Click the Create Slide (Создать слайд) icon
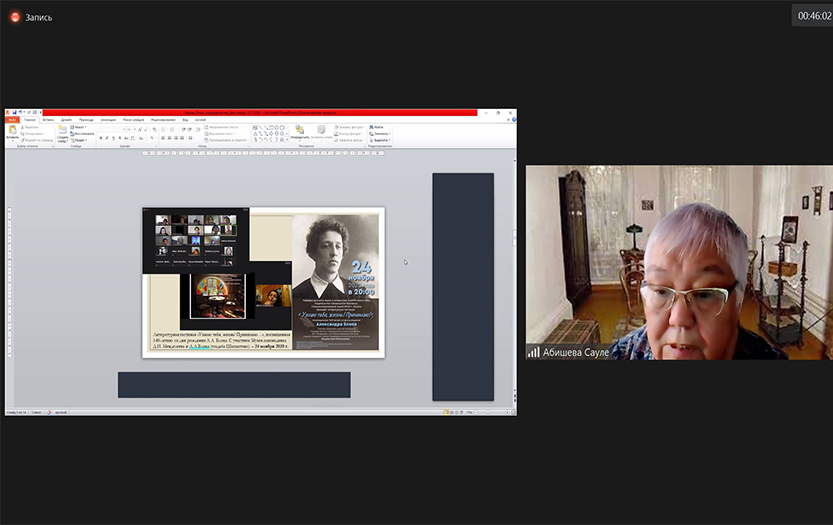Viewport: 833px width, 525px height. (x=62, y=131)
